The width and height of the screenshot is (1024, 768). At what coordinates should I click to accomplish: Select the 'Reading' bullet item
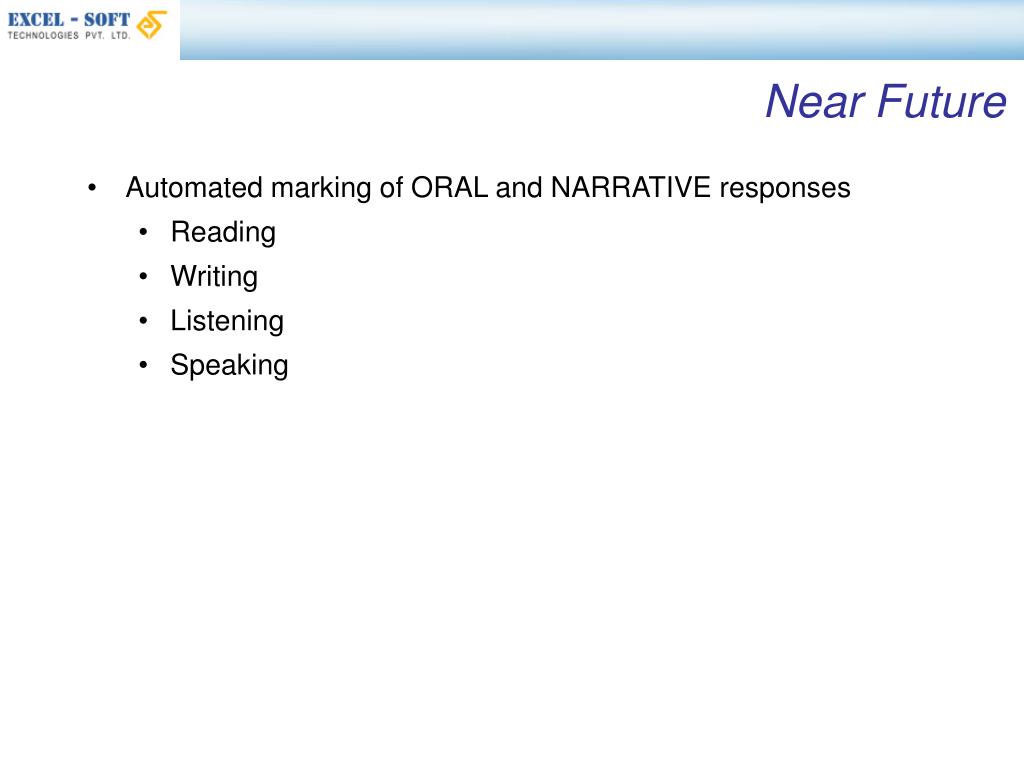click(x=223, y=232)
